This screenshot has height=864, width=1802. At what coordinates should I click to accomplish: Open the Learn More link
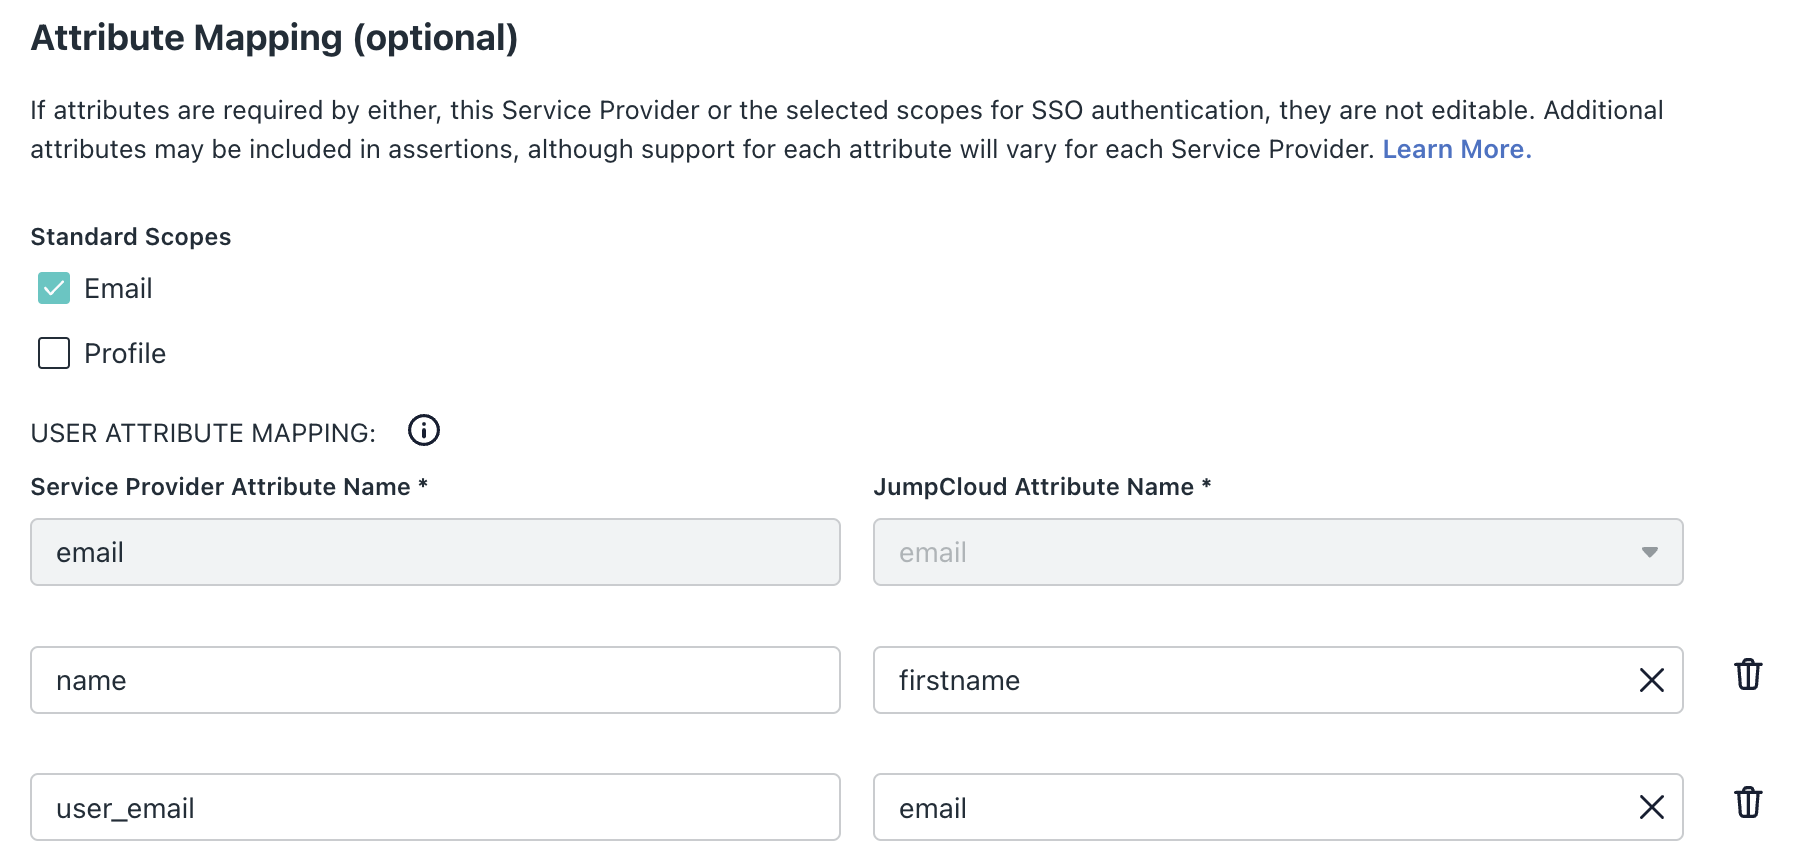click(x=1456, y=149)
